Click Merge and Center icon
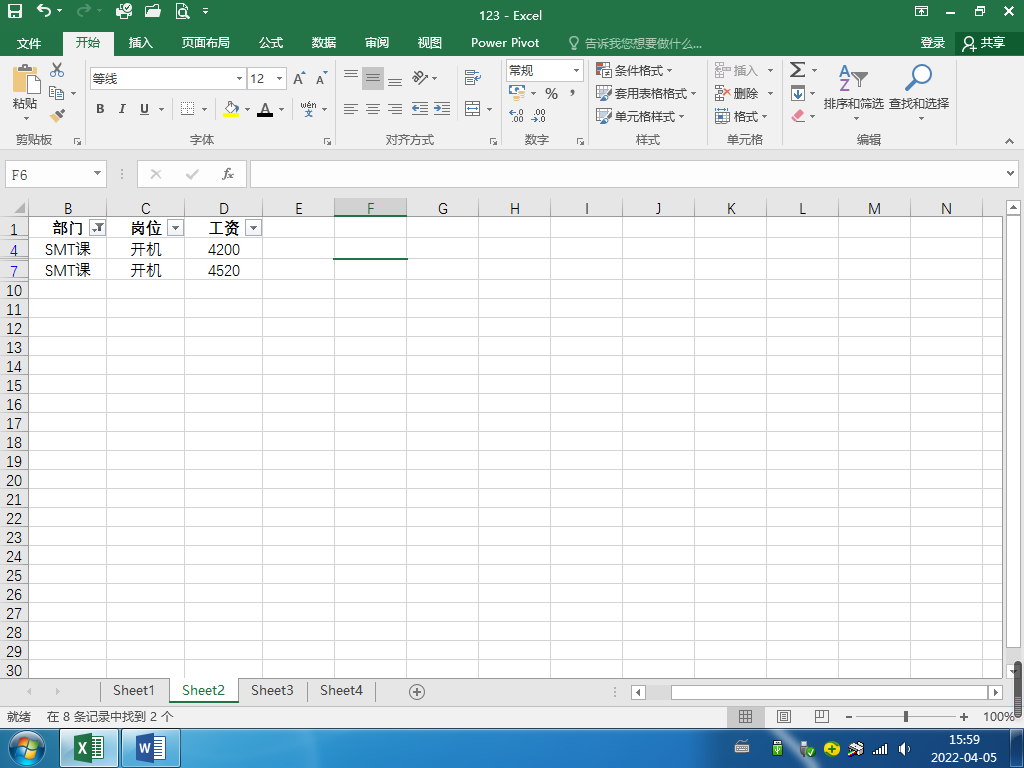The width and height of the screenshot is (1024, 768). coord(473,108)
